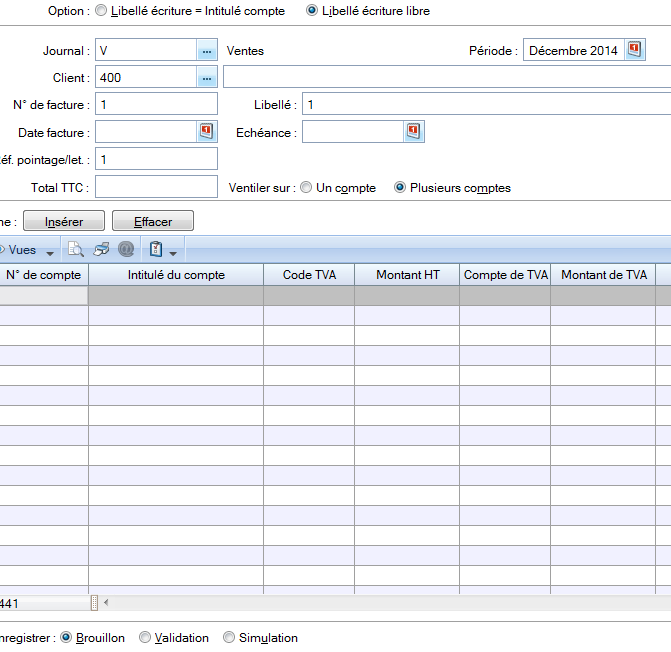The image size is (671, 652).
Task: Open the Vues dropdown menu
Action: pyautogui.click(x=28, y=250)
